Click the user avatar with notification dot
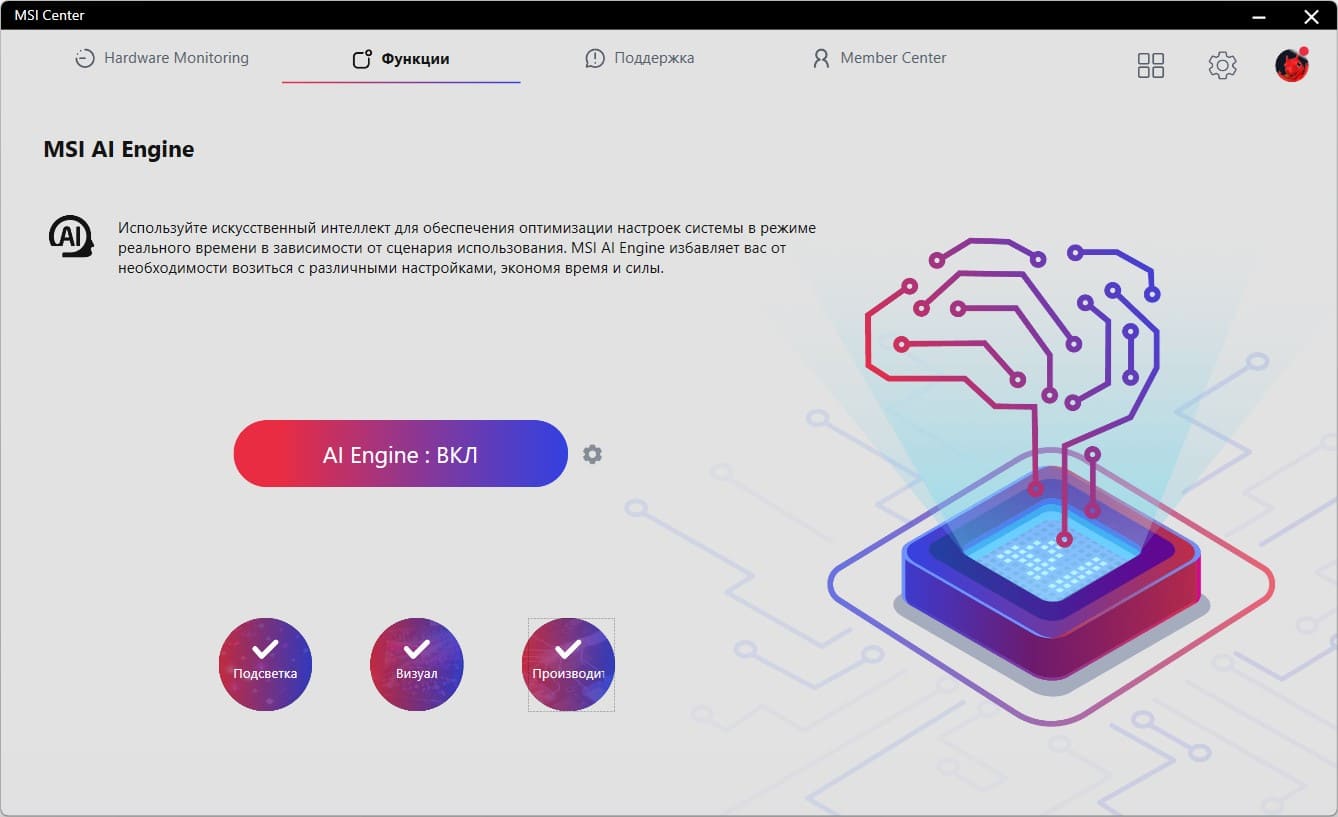This screenshot has height=817, width=1338. tap(1292, 64)
